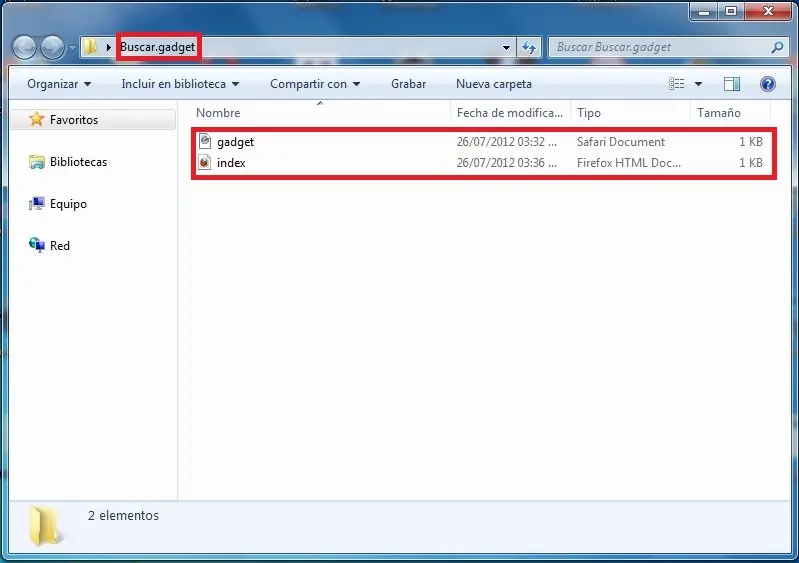Click the Grabar toolbar button
Viewport: 799px width, 563px height.
[x=408, y=84]
